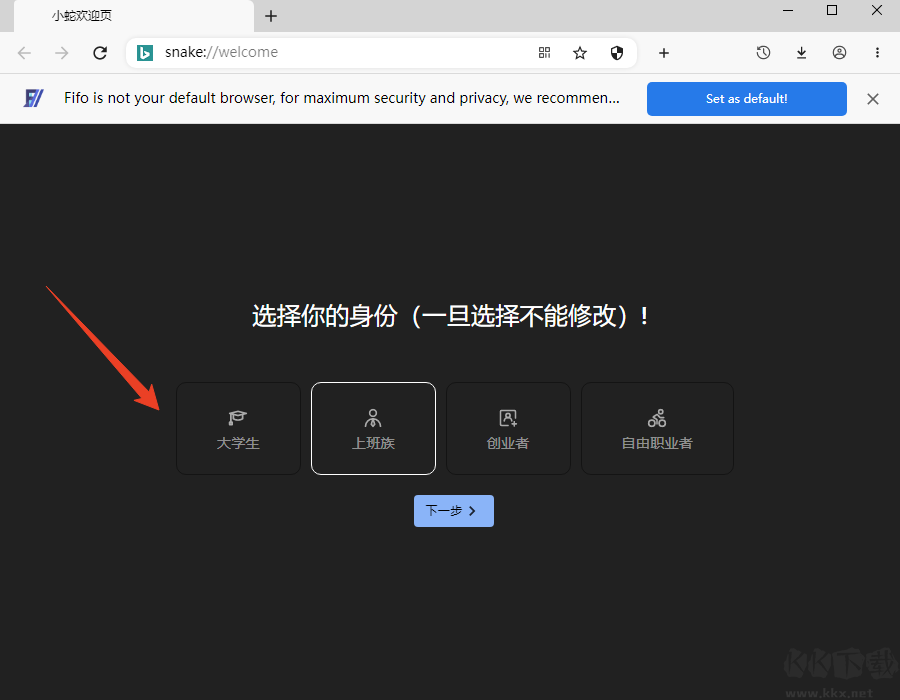Open the browser three-dot menu
Viewport: 900px width, 700px height.
(877, 52)
